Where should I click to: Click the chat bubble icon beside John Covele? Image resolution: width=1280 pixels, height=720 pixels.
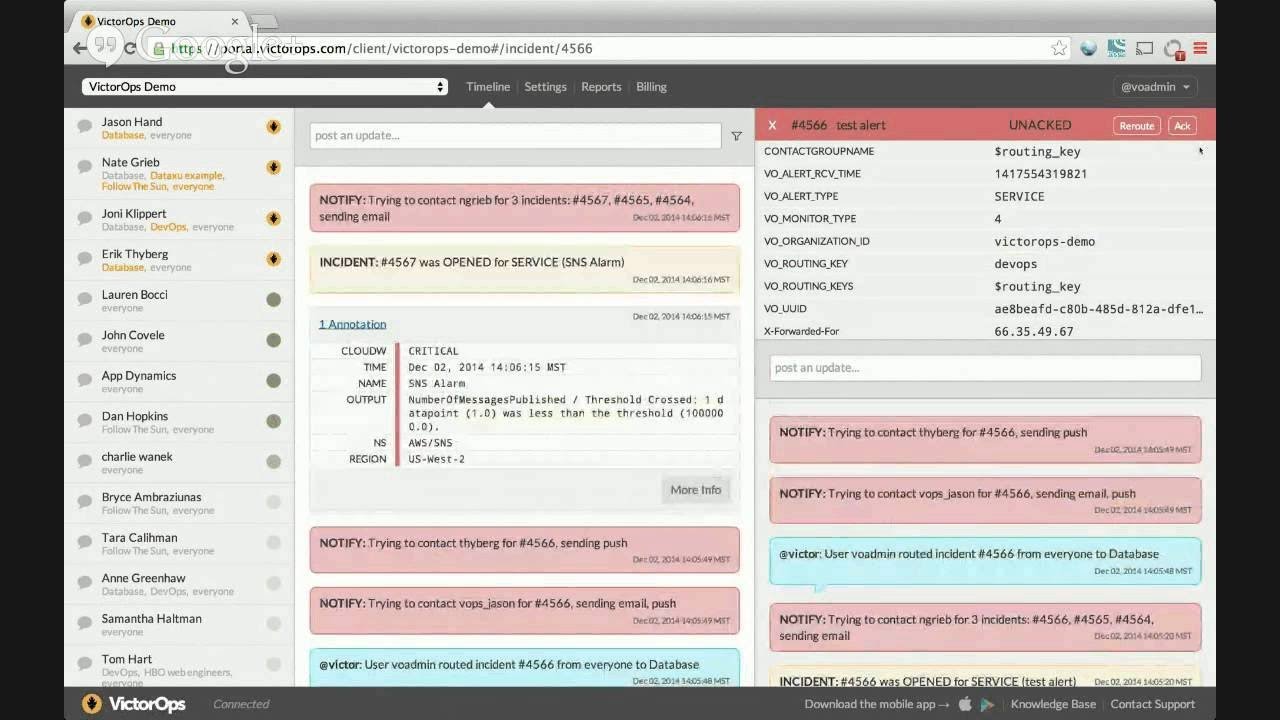click(x=85, y=340)
